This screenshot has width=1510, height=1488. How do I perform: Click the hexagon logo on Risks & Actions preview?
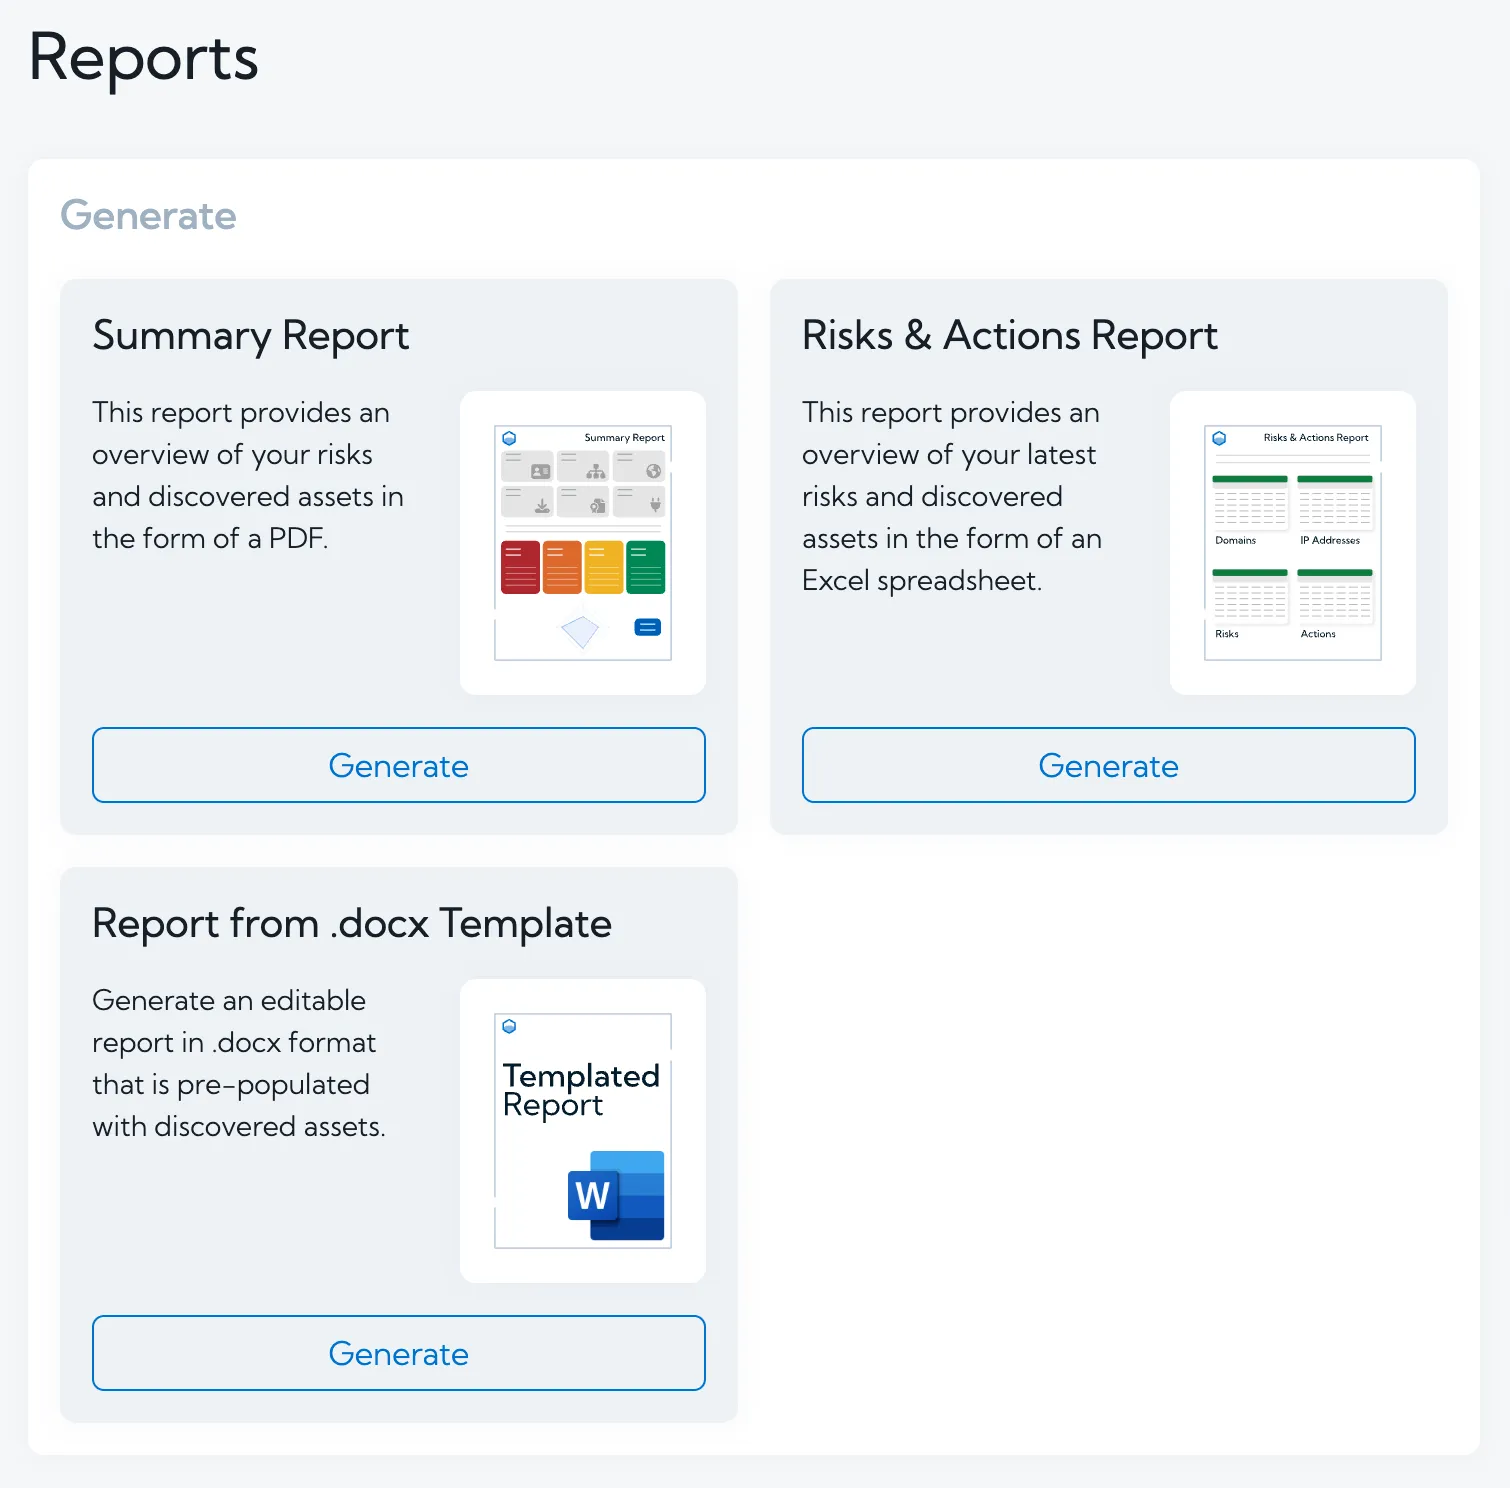tap(1219, 437)
